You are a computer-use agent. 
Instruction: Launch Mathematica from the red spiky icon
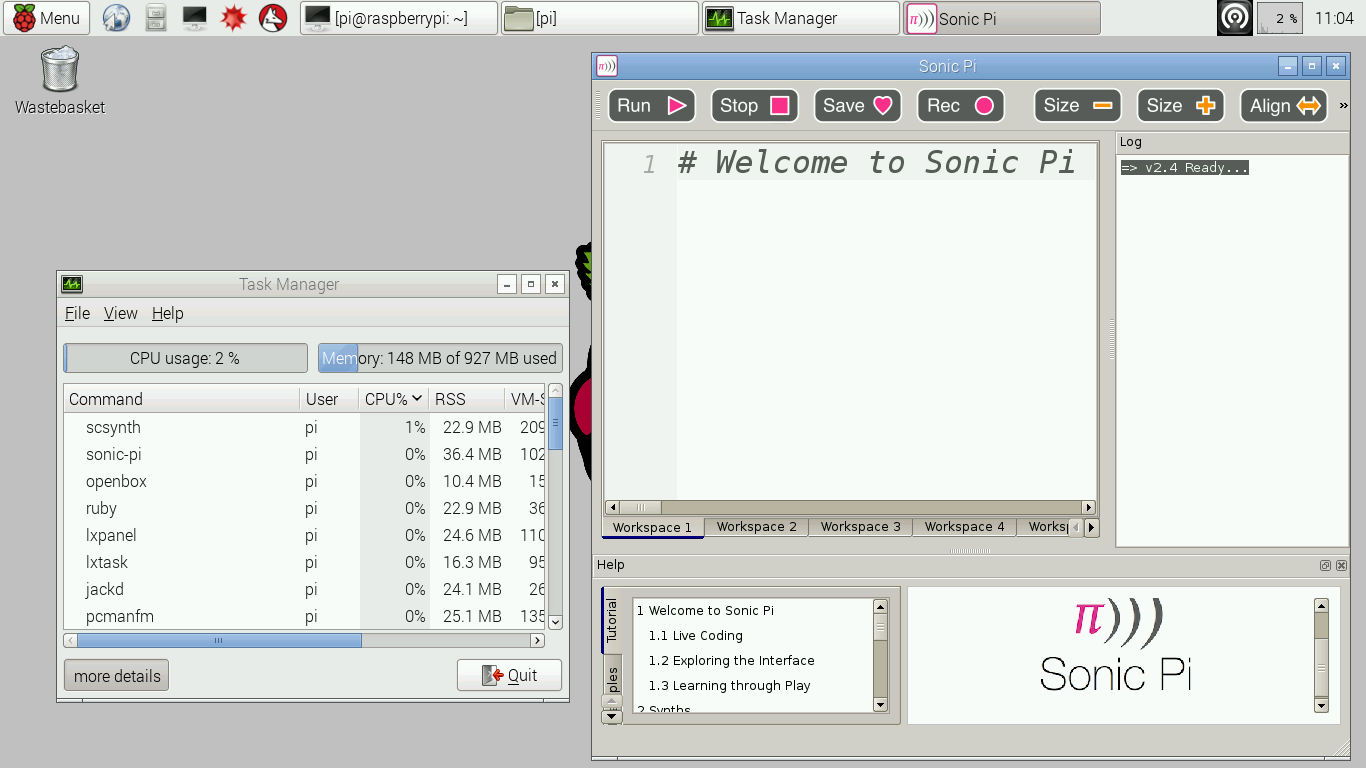[234, 18]
